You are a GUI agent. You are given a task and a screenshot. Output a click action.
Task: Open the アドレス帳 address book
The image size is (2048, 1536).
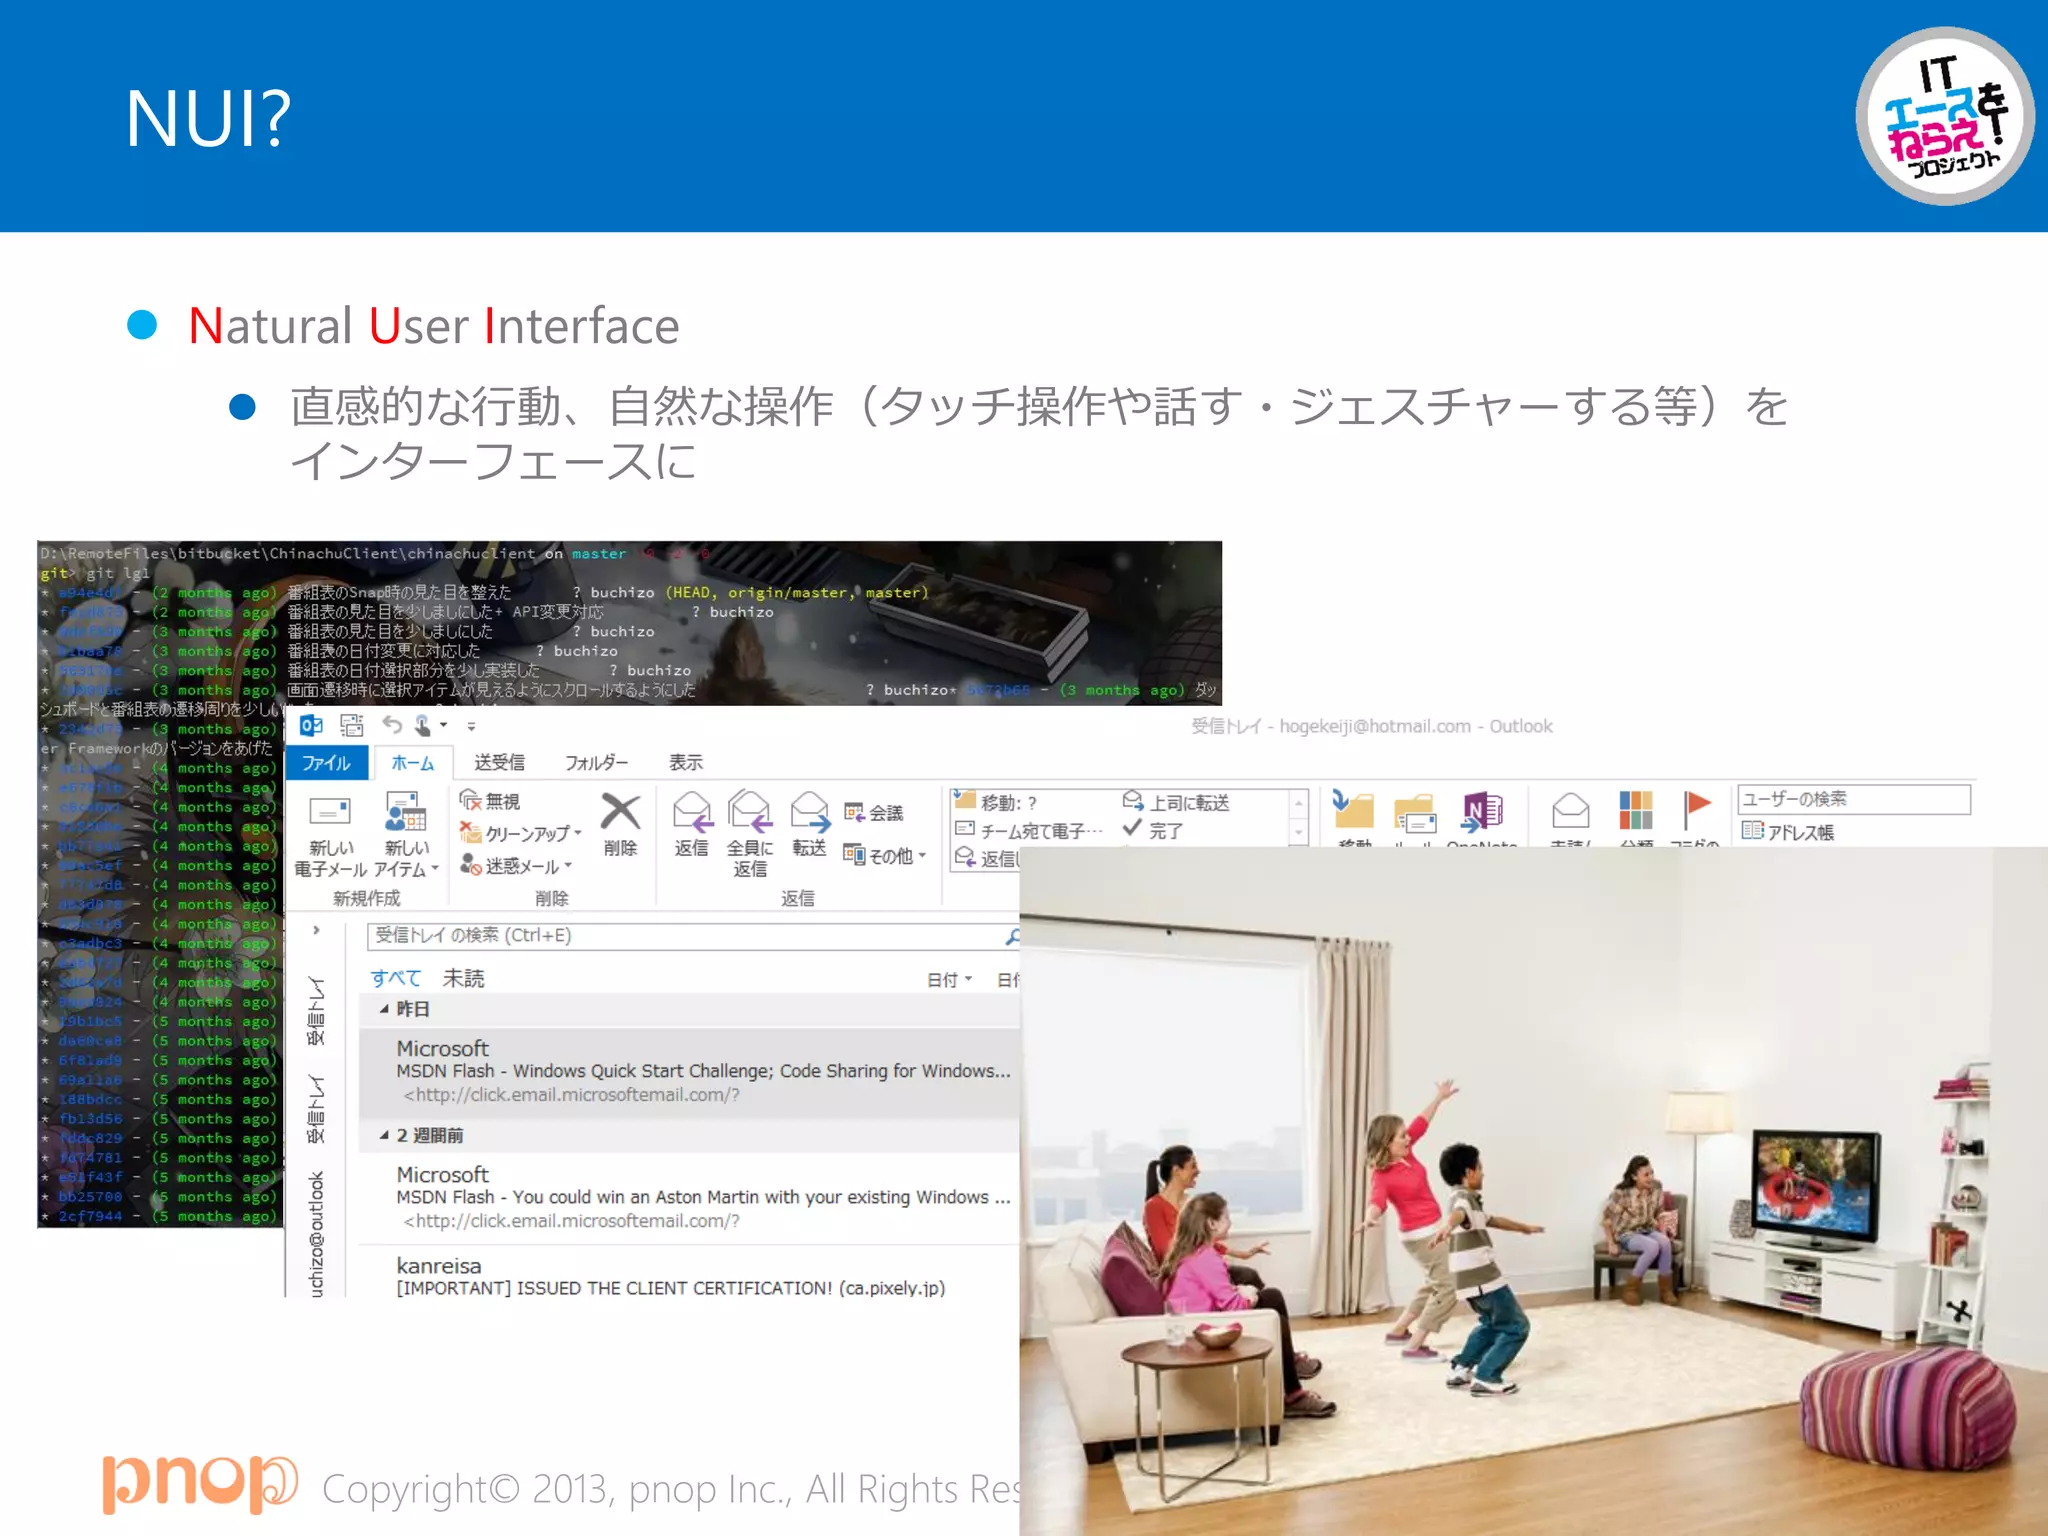[x=1787, y=831]
